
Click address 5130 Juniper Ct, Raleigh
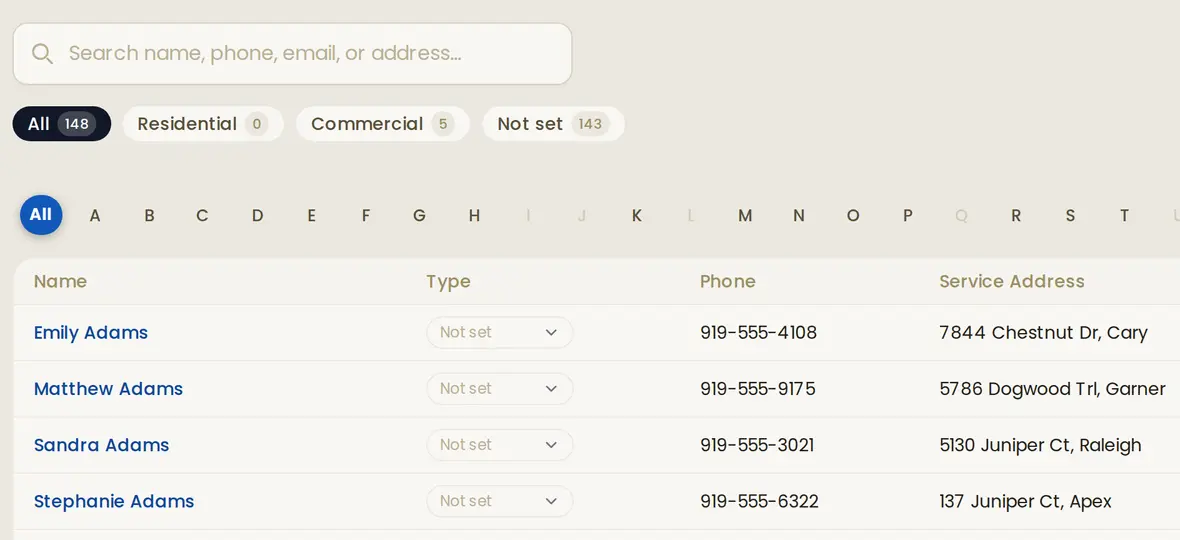tap(1041, 445)
